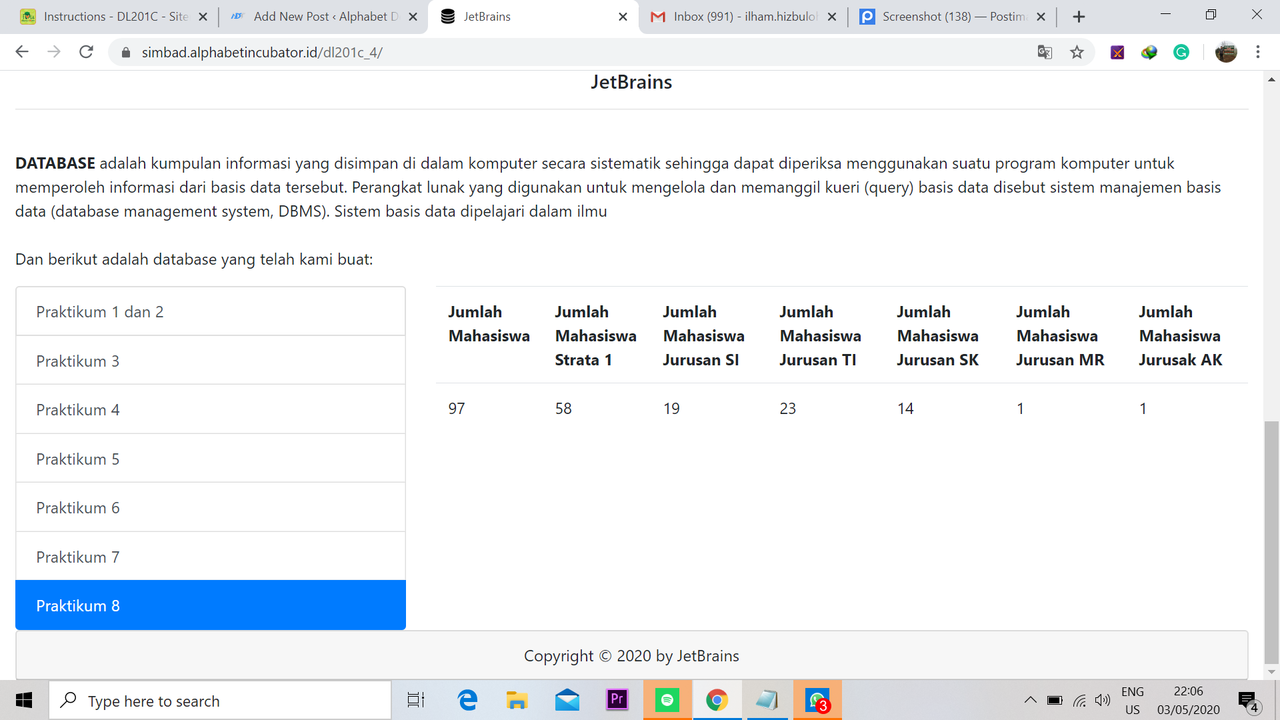Click the Jumlah Mahasiswa Jurusan TI header
Screen dimensions: 1280x720
pos(820,336)
